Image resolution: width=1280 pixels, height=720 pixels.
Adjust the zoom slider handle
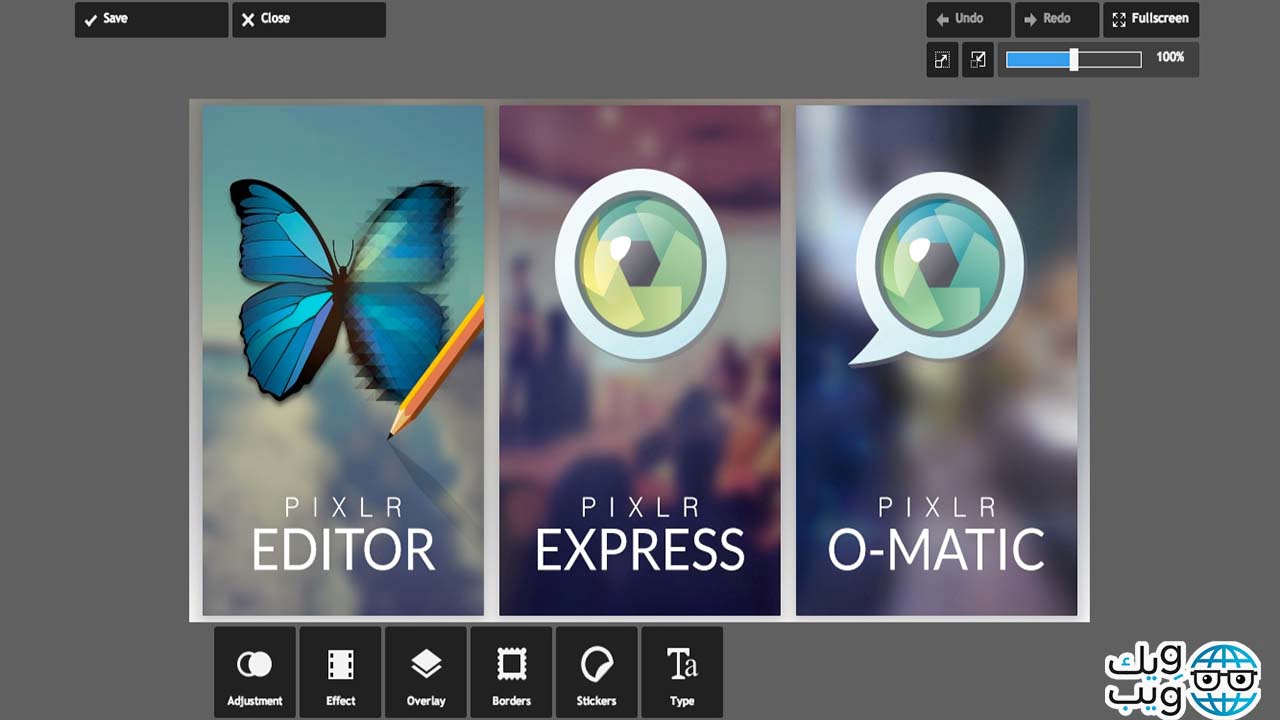click(x=1074, y=60)
